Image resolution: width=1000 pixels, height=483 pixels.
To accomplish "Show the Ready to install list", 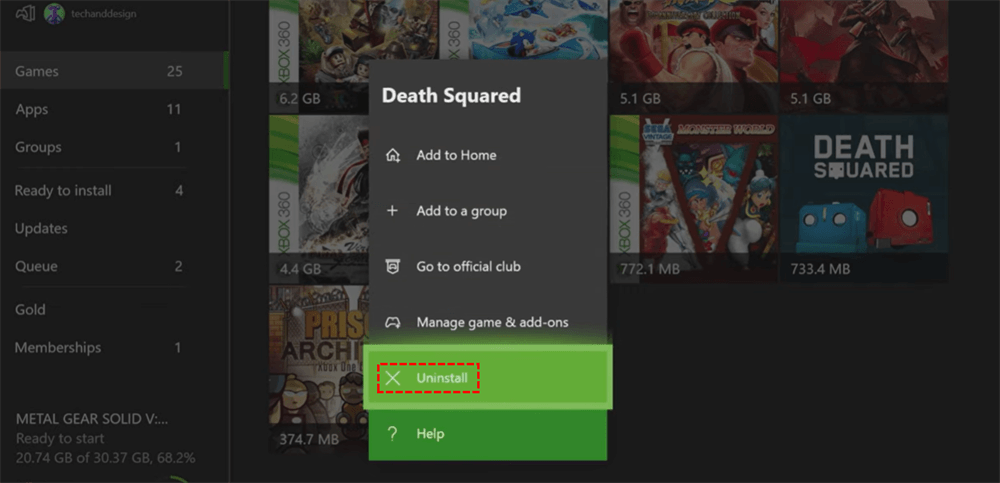I will tap(63, 191).
